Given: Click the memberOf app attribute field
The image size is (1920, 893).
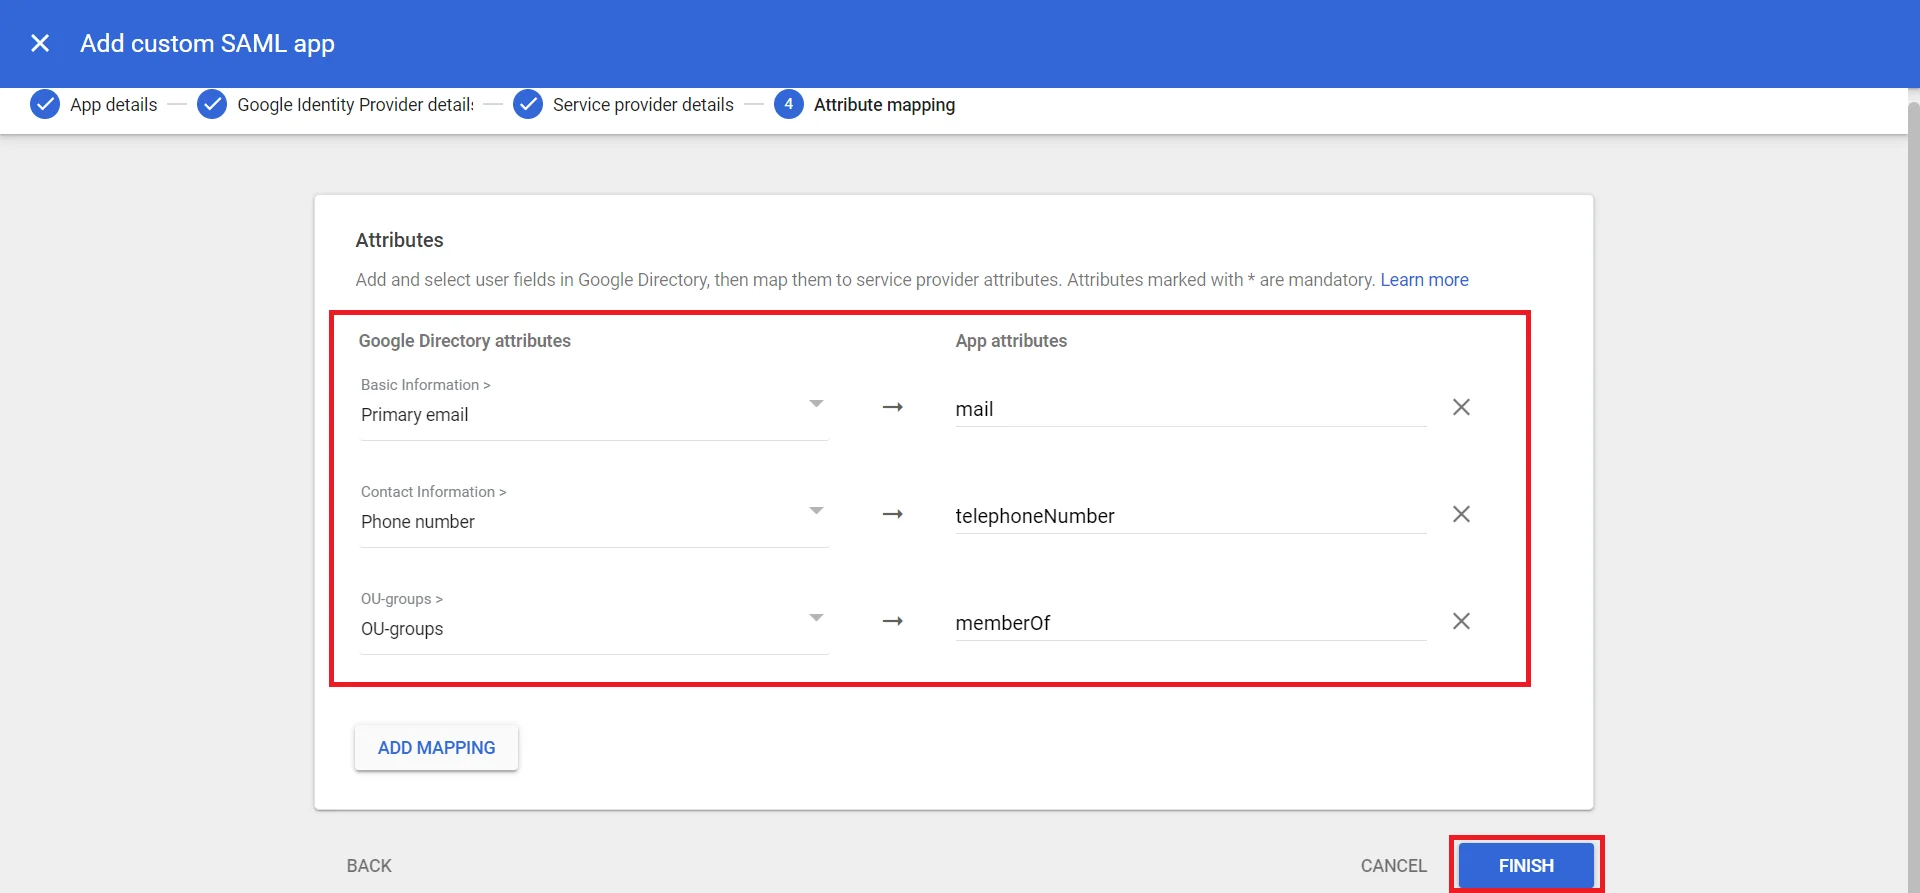Looking at the screenshot, I should 1189,623.
